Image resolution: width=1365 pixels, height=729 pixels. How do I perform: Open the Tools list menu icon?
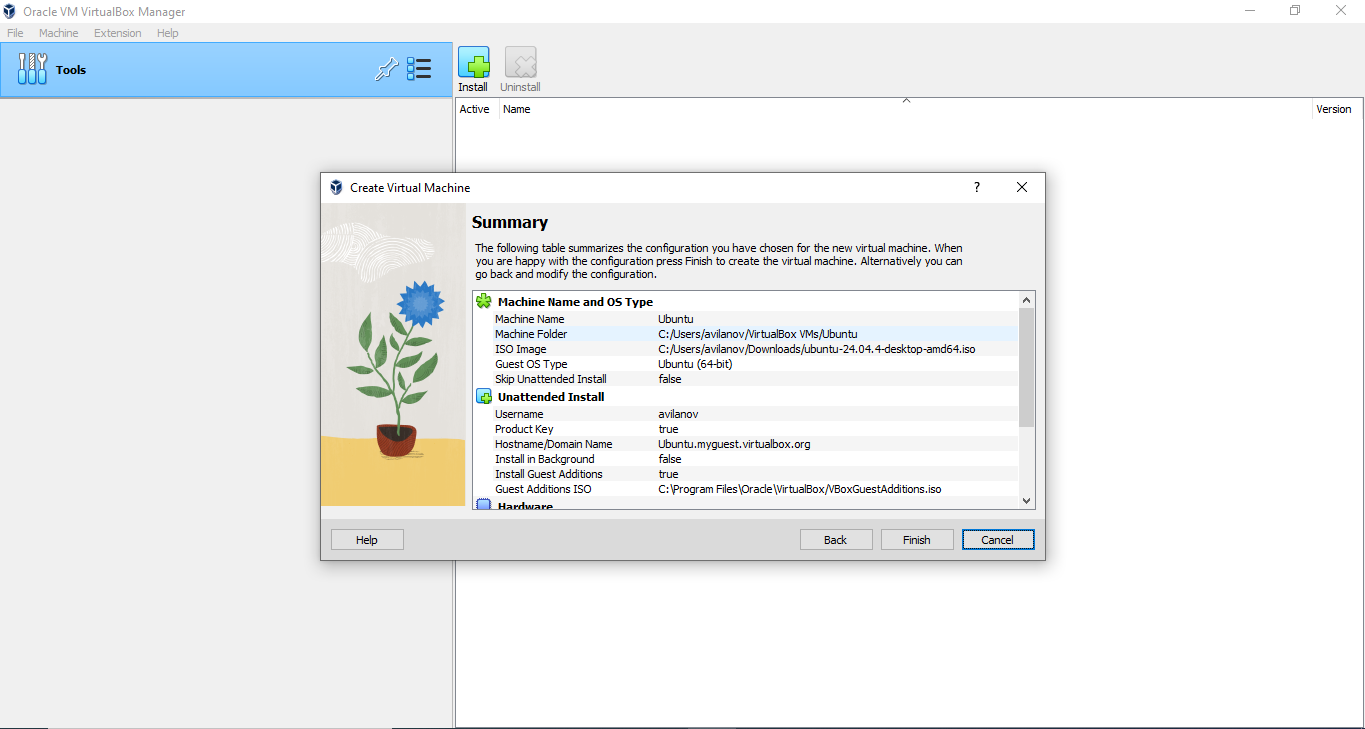(419, 69)
